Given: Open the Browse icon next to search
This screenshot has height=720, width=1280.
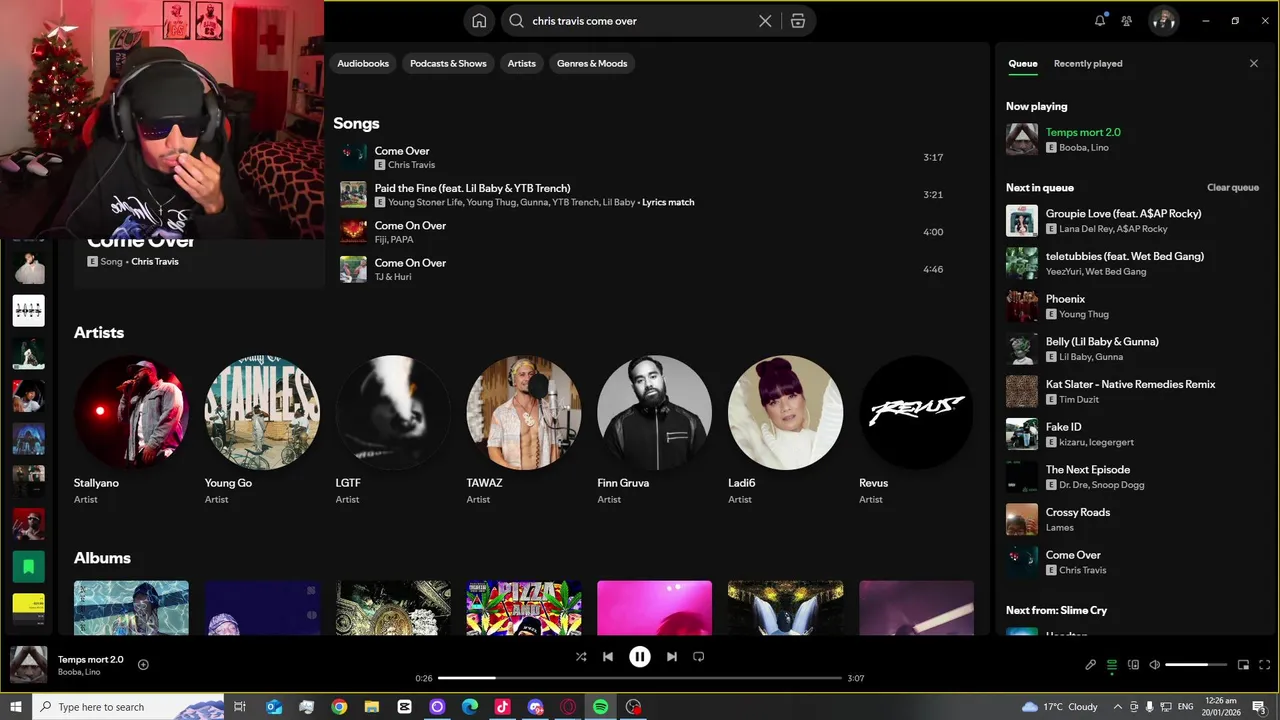Looking at the screenshot, I should [797, 21].
